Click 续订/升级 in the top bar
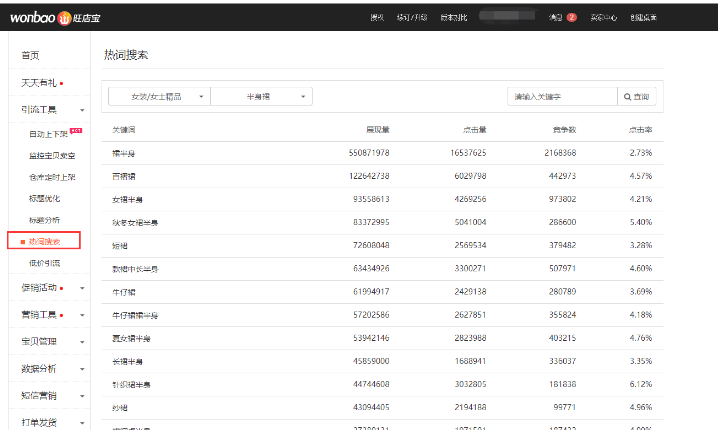723x433 pixels. point(410,17)
